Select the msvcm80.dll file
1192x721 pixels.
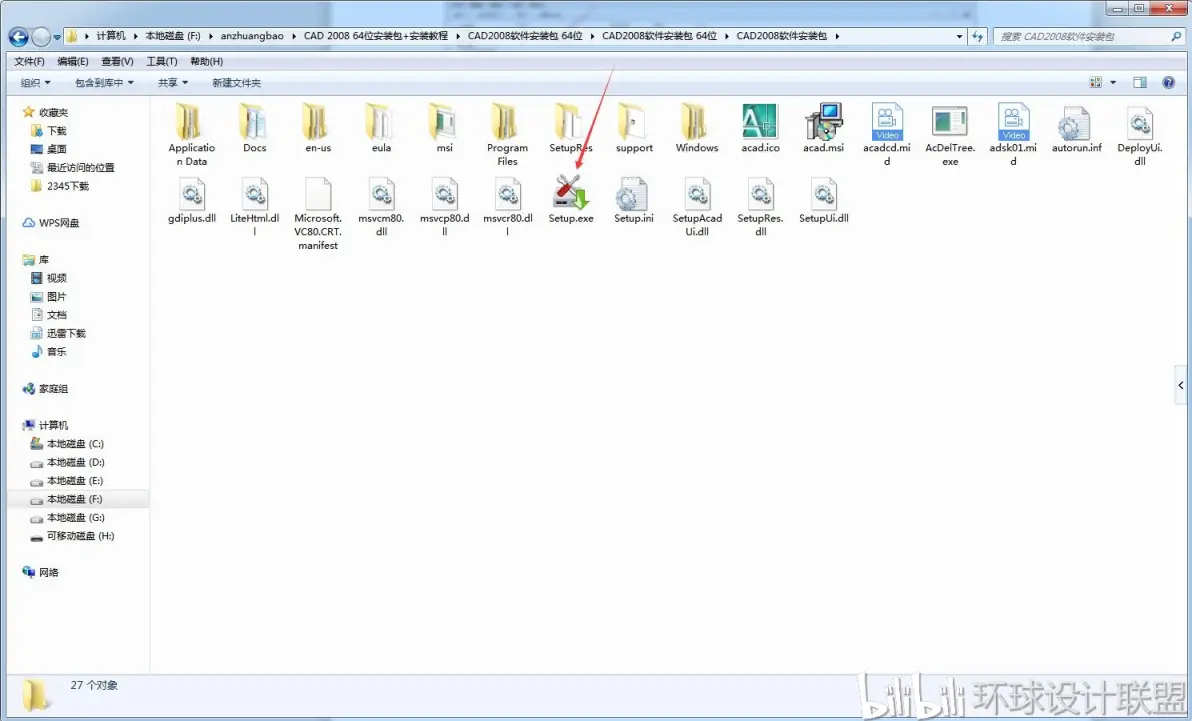pos(381,193)
